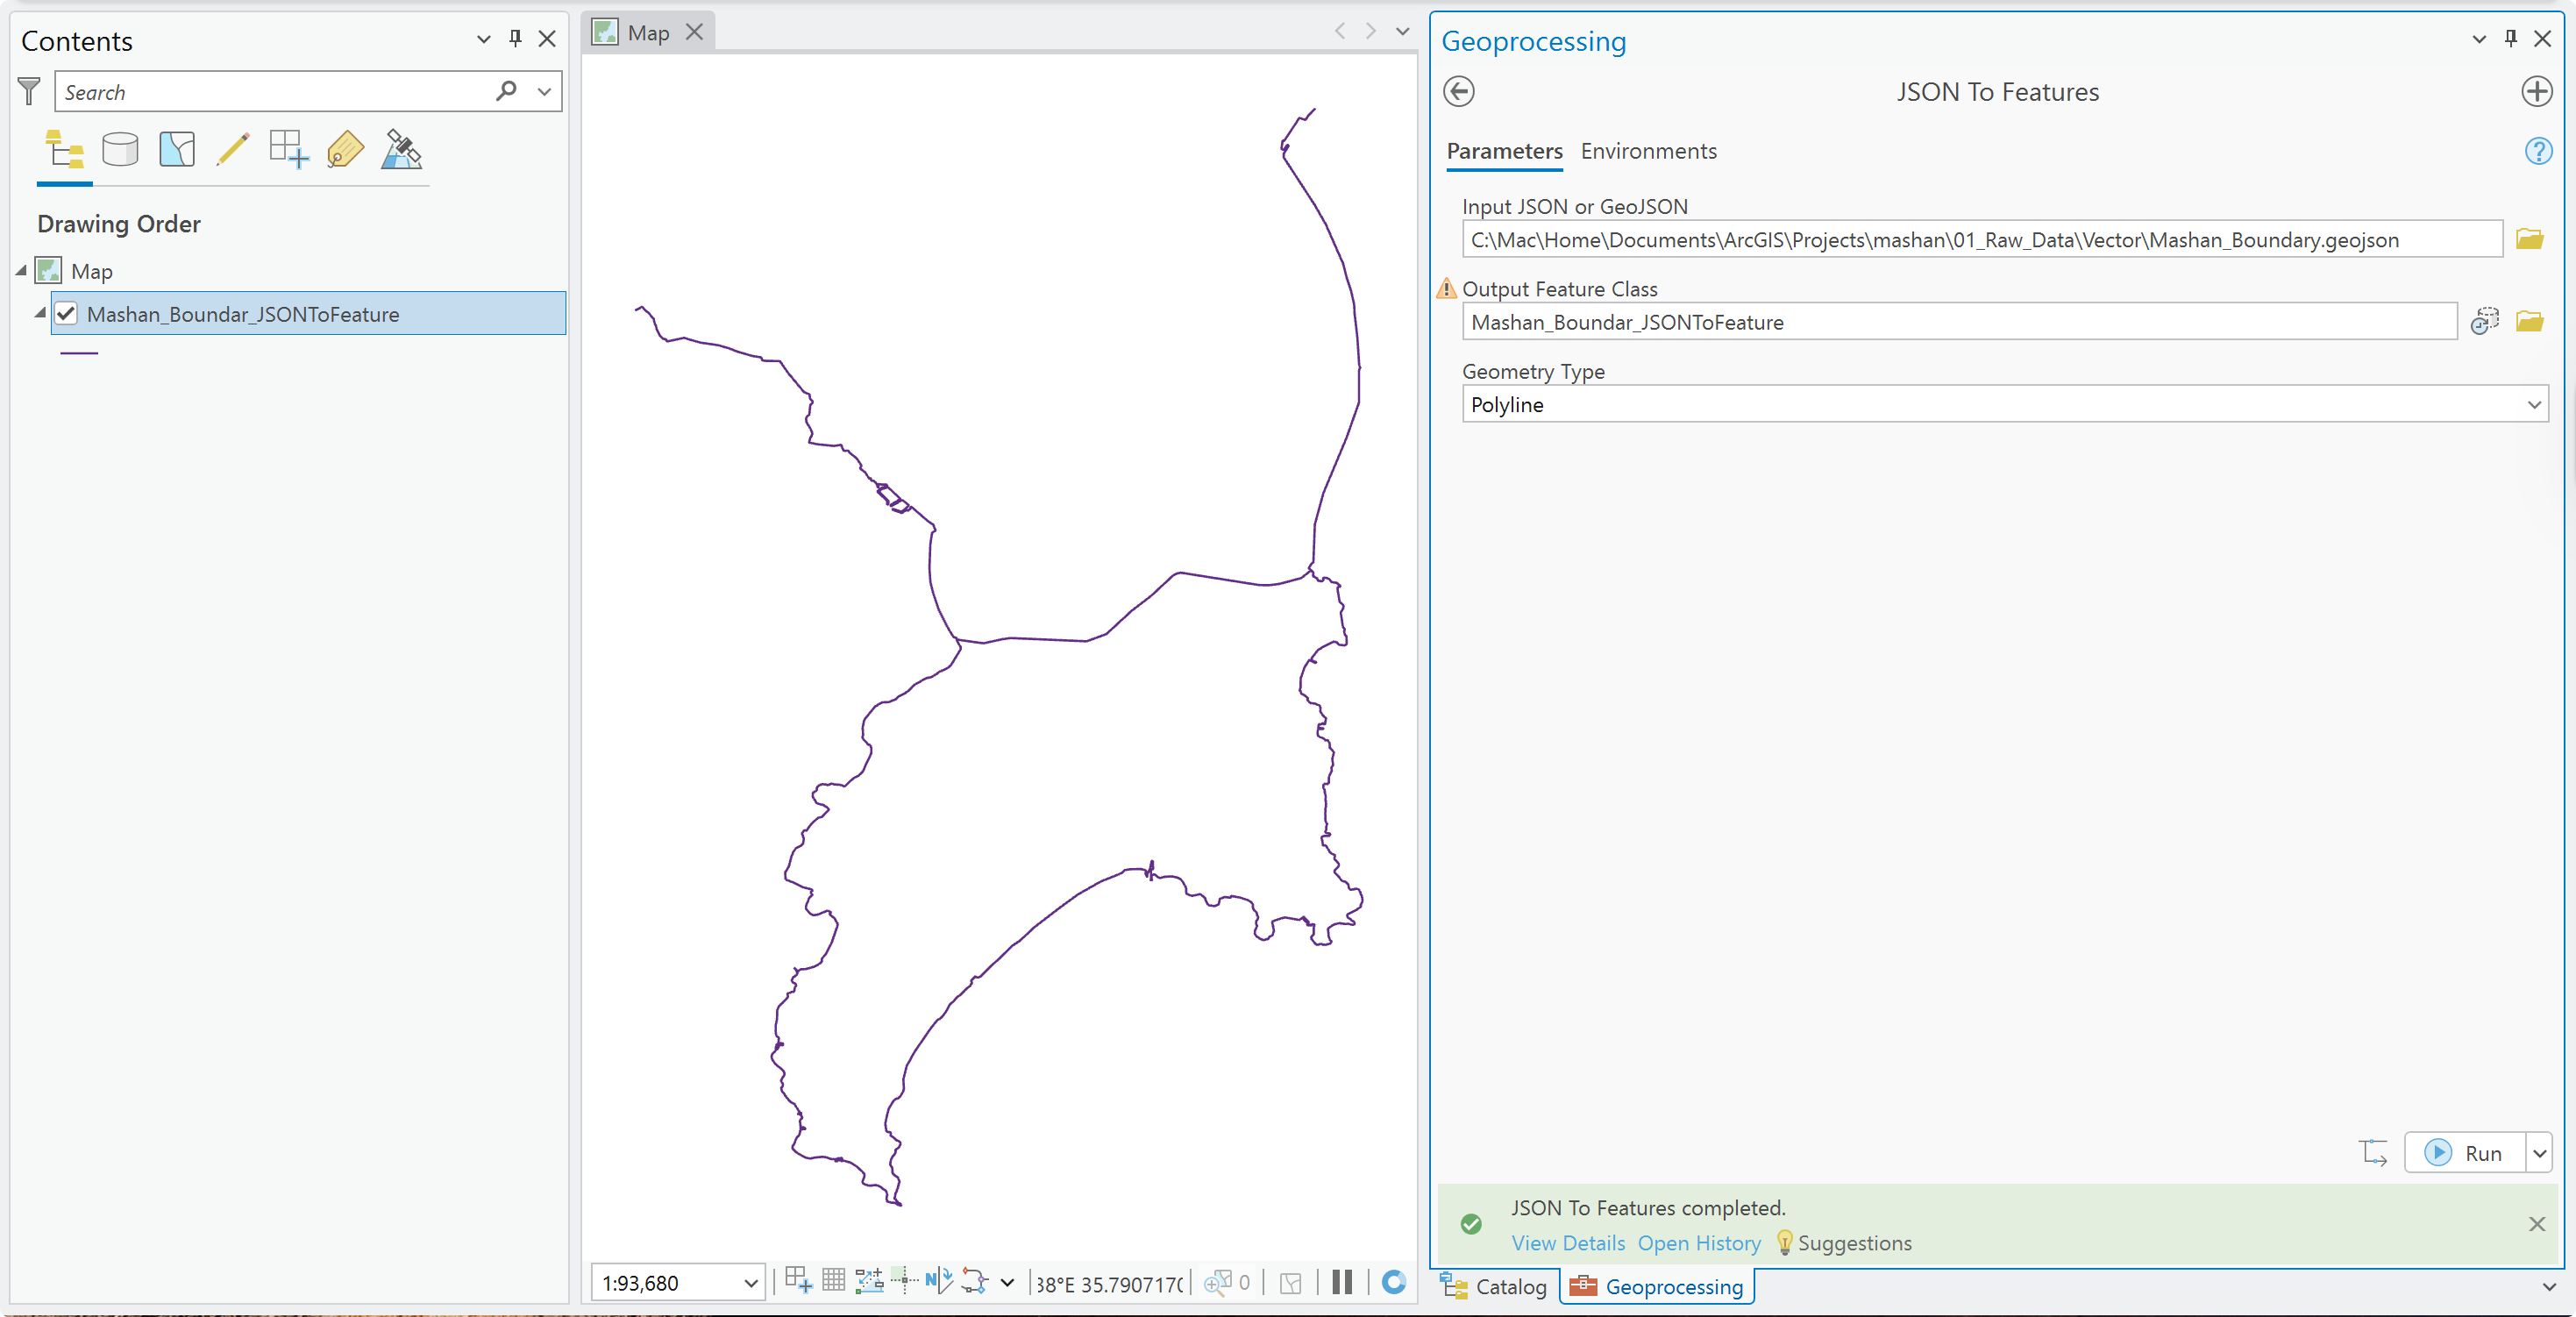Select List By Editing pencil icon
The width and height of the screenshot is (2576, 1317).
(x=233, y=150)
